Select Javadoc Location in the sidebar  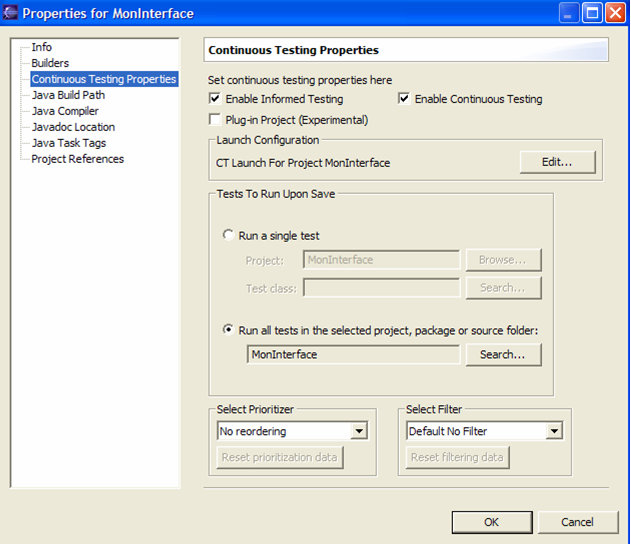coord(73,127)
